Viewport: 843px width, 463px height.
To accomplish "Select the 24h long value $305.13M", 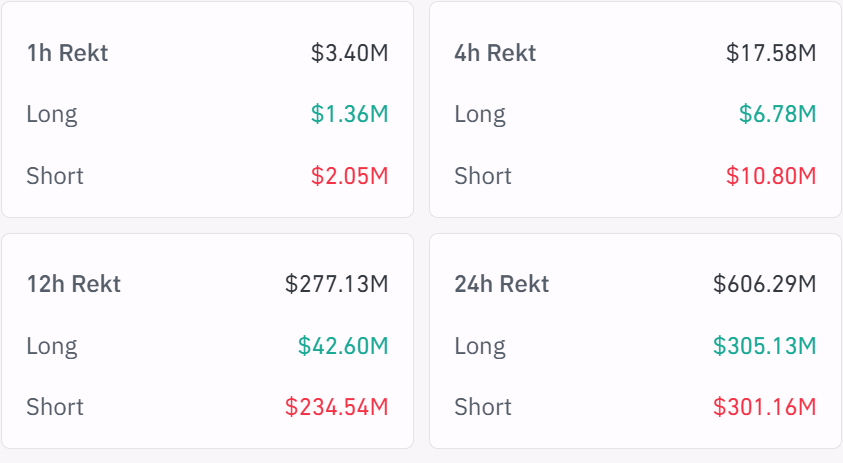I will [x=764, y=346].
